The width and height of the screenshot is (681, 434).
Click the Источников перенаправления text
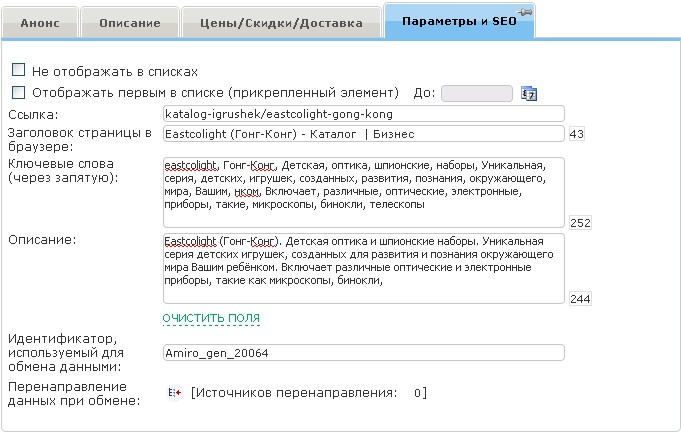(x=294, y=393)
